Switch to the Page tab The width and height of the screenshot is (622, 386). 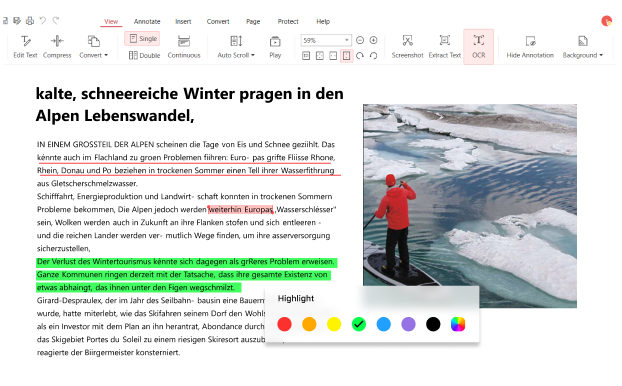(253, 21)
